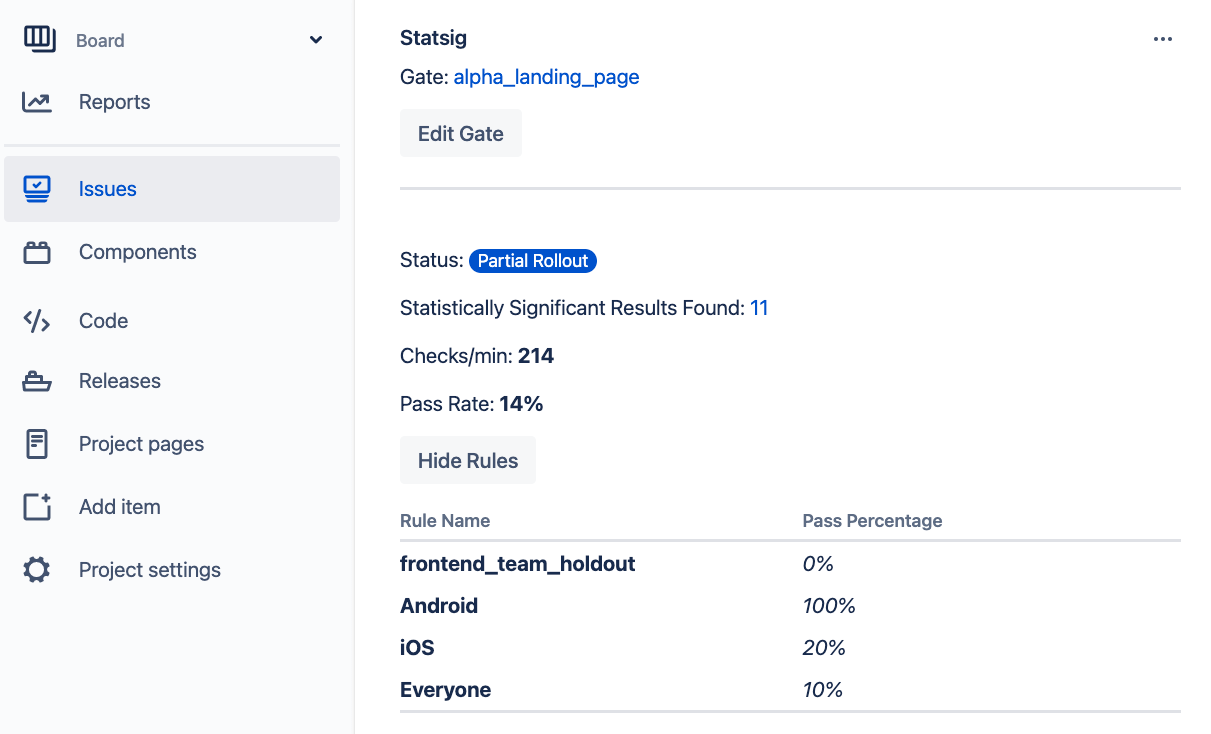Image resolution: width=1211 pixels, height=734 pixels.
Task: Click the Pass Rate value 14%
Action: coord(521,404)
